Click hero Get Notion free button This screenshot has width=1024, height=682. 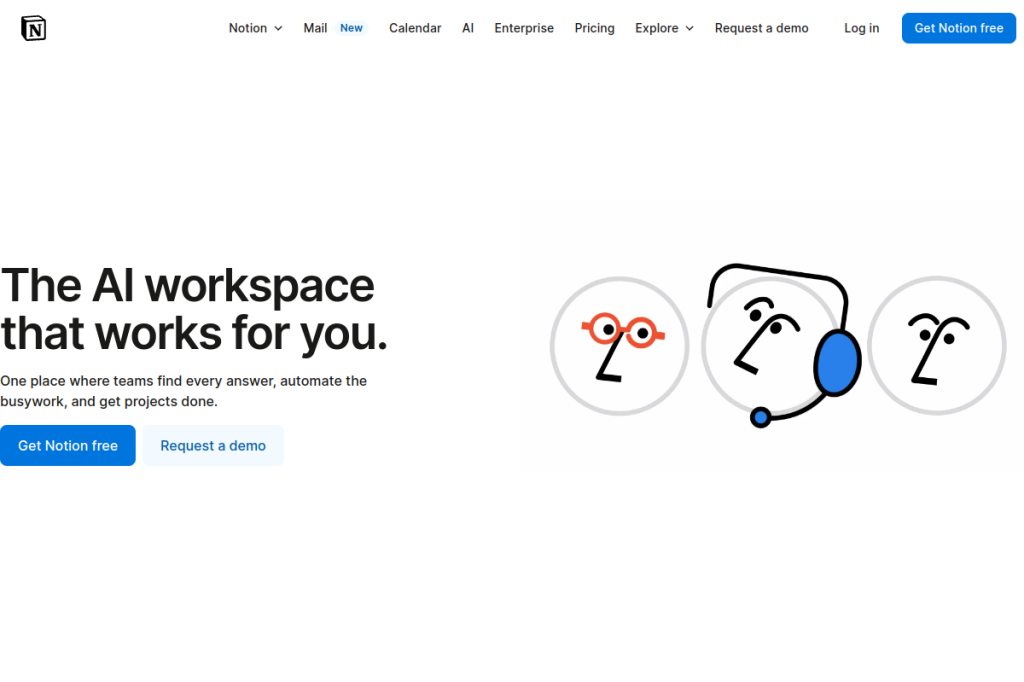[68, 446]
